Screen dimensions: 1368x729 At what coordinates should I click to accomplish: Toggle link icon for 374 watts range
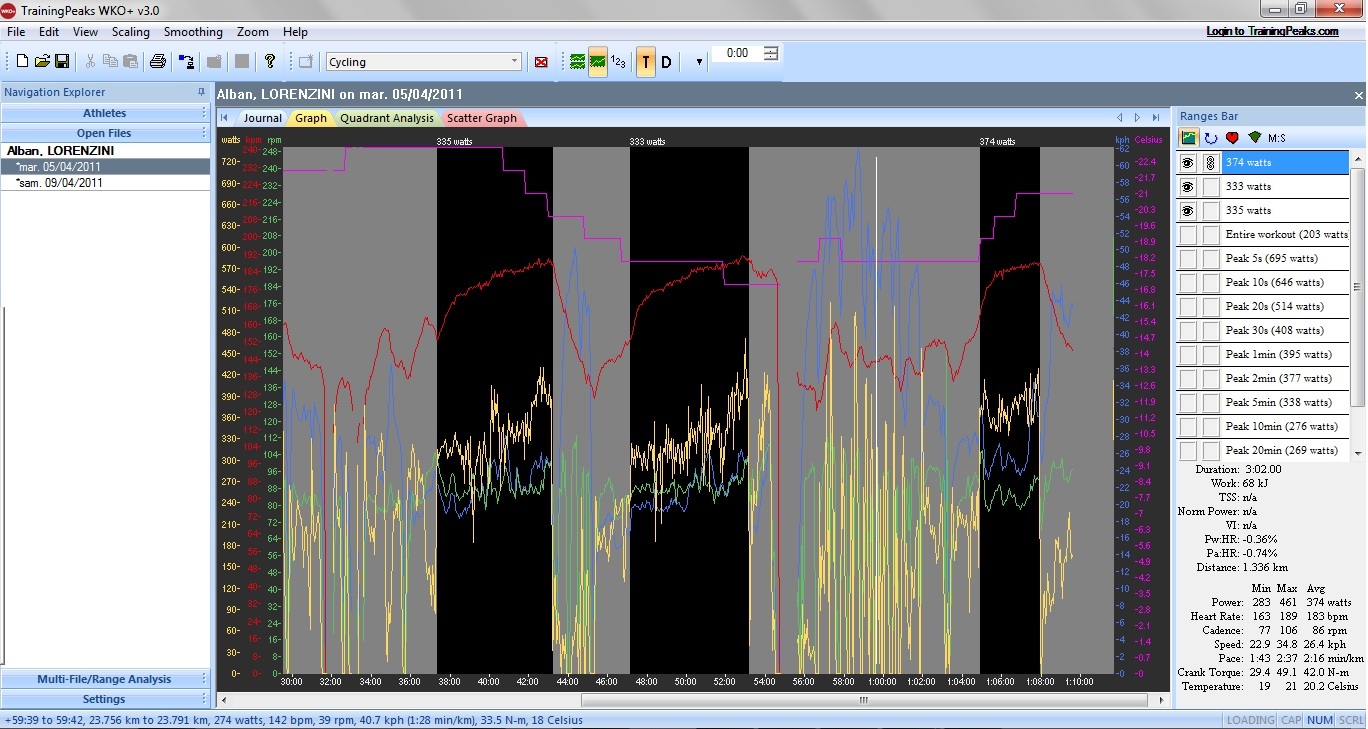(1210, 162)
